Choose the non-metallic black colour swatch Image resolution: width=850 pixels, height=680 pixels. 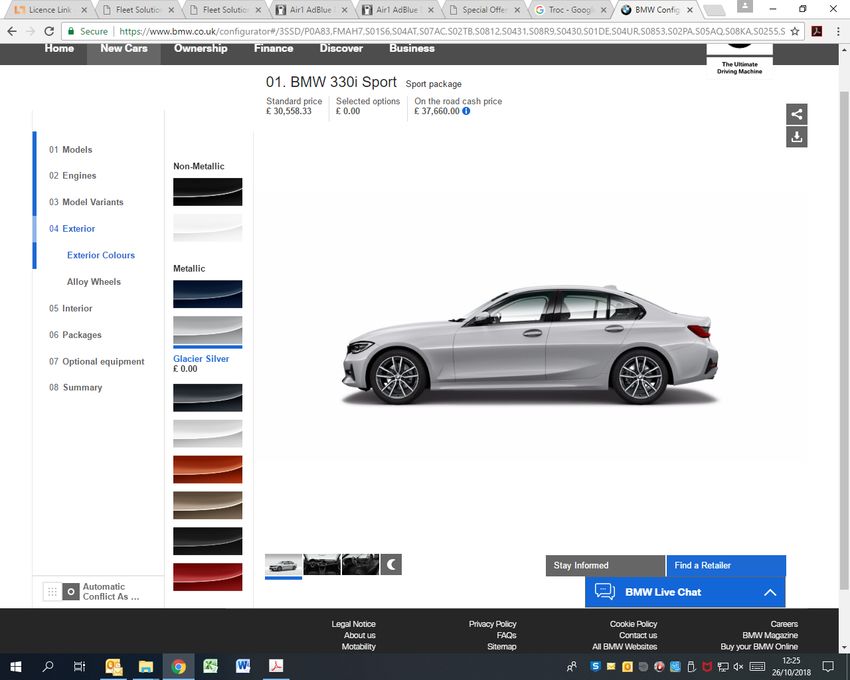pos(208,192)
